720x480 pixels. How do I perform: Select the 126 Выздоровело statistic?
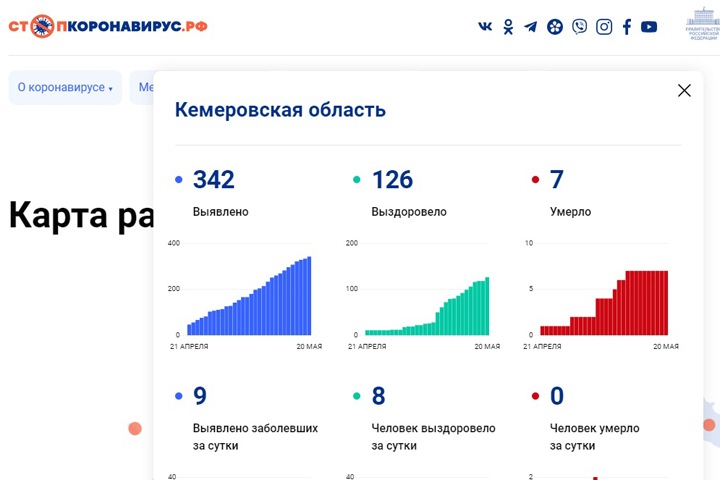coord(392,180)
